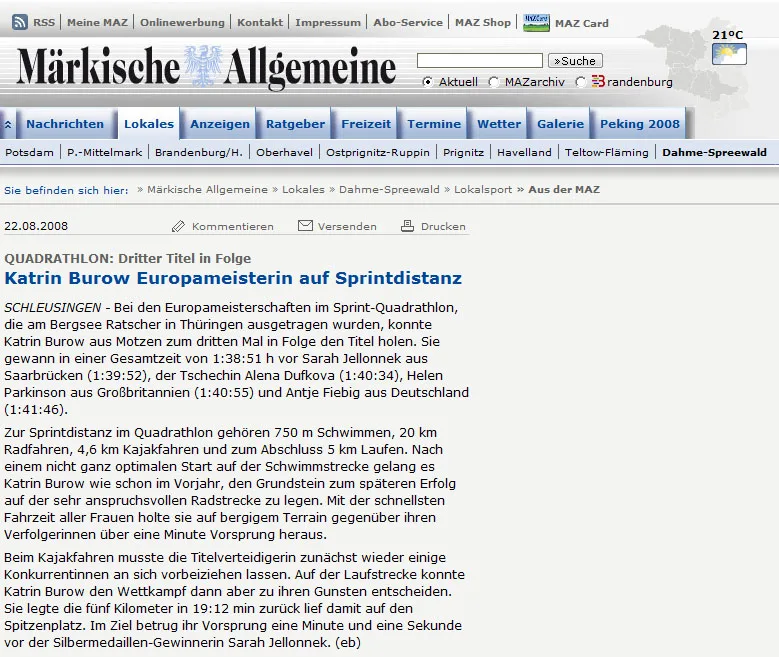Viewport: 779px width, 657px height.
Task: Click the Suche search button
Action: coord(575,61)
